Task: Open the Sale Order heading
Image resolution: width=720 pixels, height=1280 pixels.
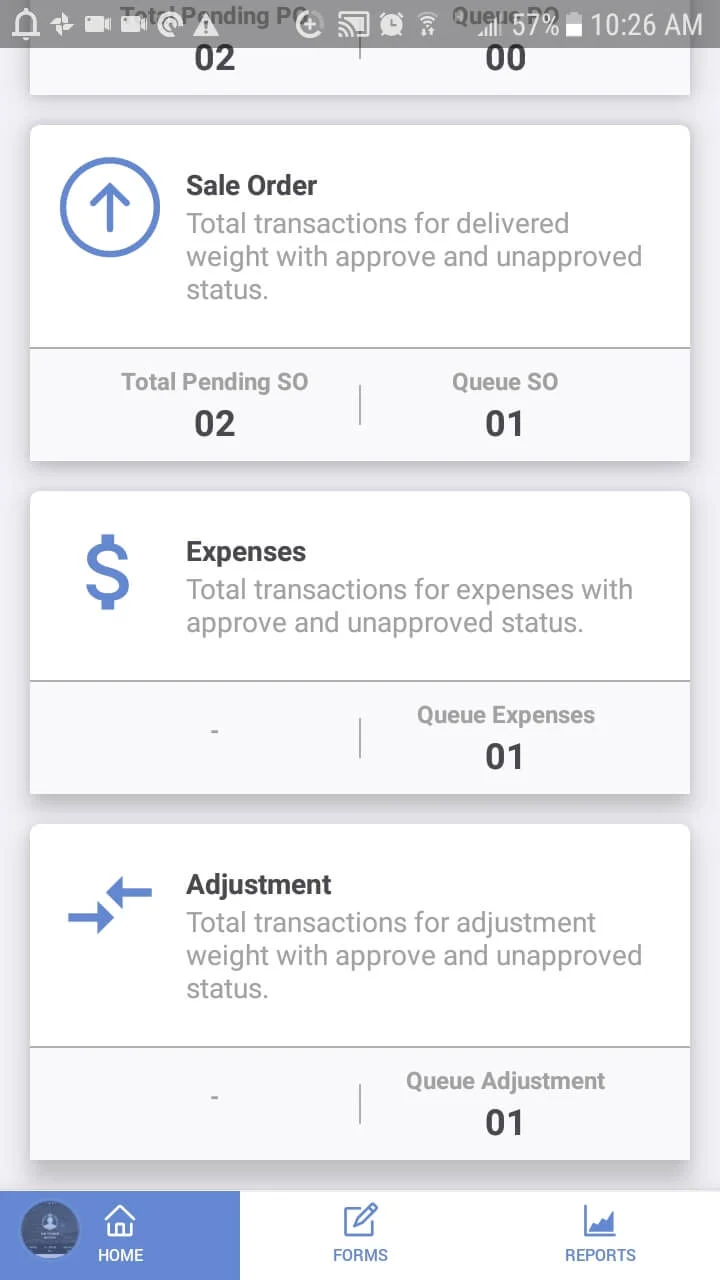Action: [252, 185]
